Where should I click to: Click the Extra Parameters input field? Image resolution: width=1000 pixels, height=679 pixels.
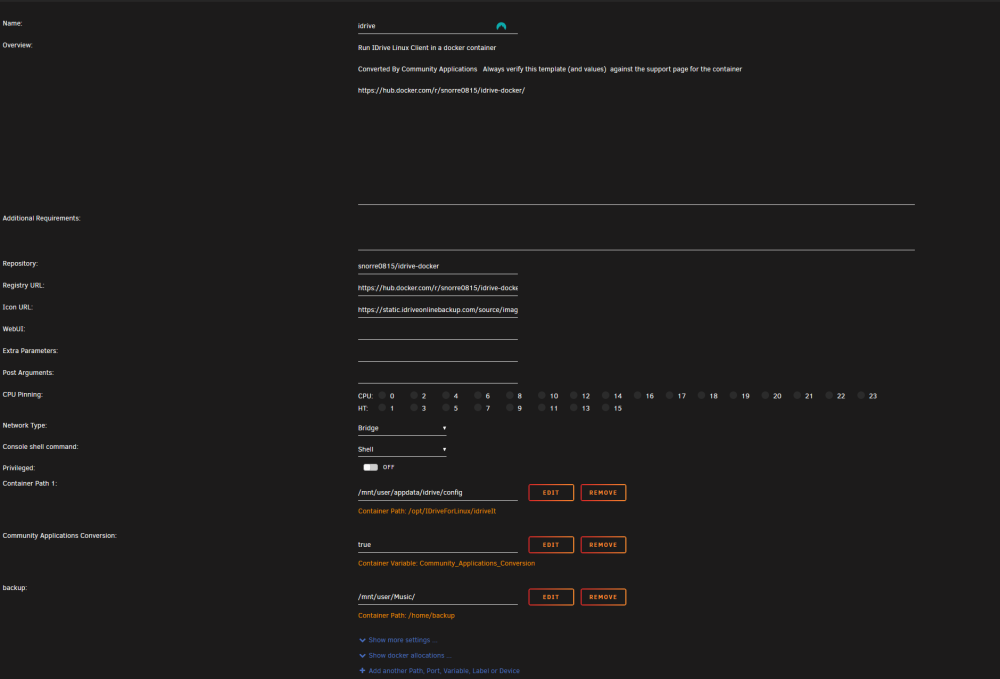click(x=438, y=354)
